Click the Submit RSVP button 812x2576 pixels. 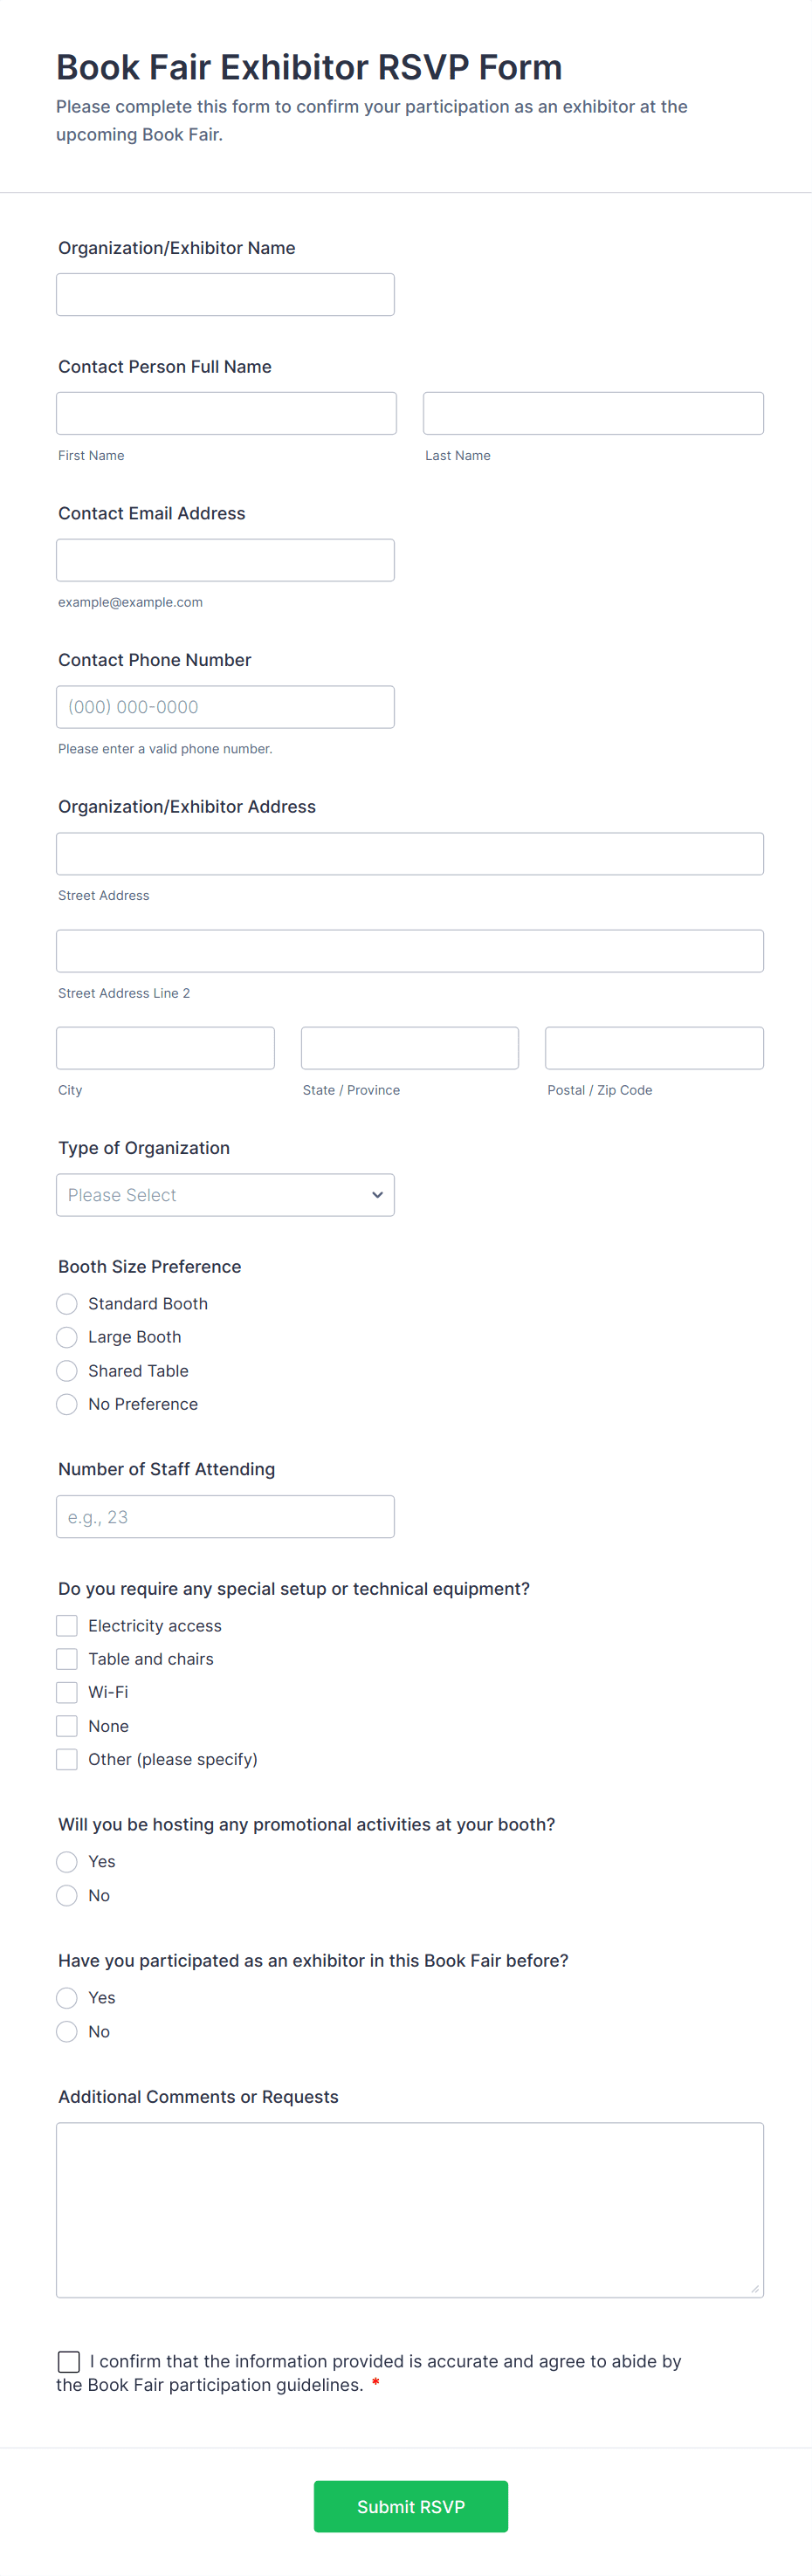[410, 2506]
